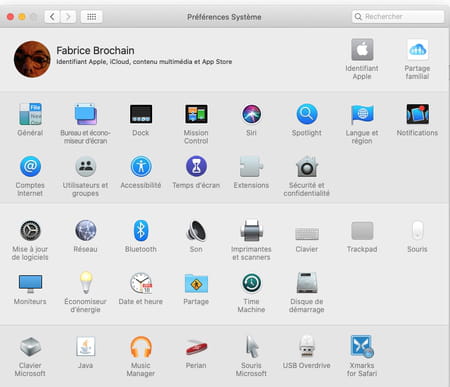Click the back navigation arrow
The width and height of the screenshot is (450, 387).
(x=52, y=17)
